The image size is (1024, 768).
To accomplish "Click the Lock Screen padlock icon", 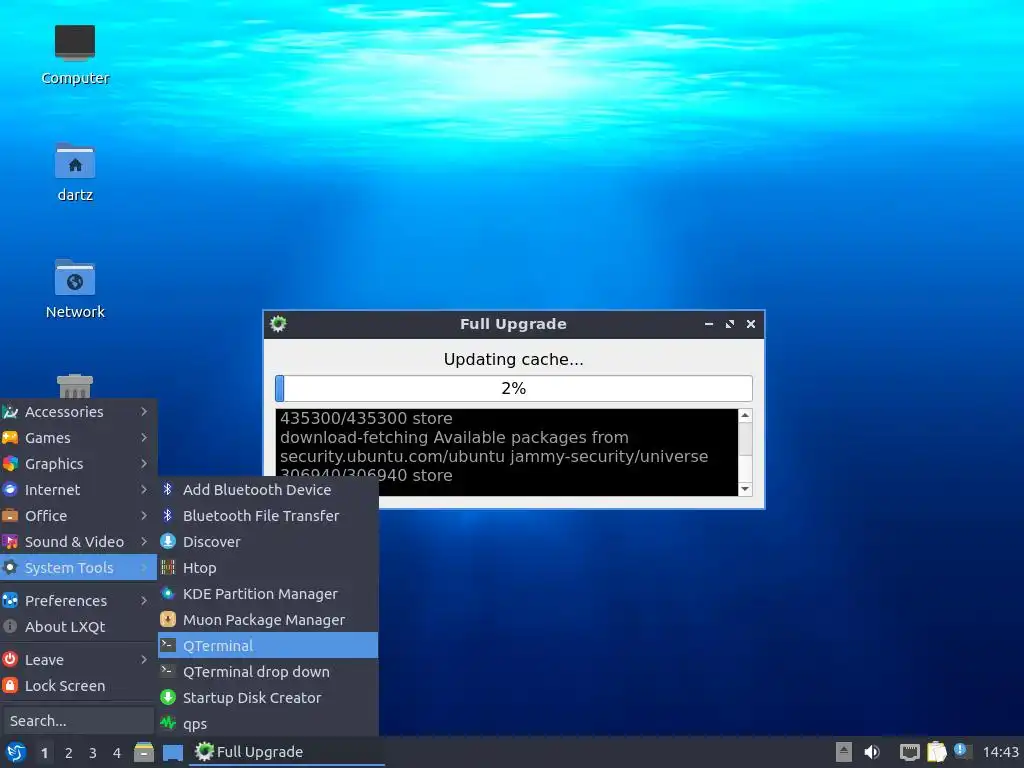I will [10, 686].
